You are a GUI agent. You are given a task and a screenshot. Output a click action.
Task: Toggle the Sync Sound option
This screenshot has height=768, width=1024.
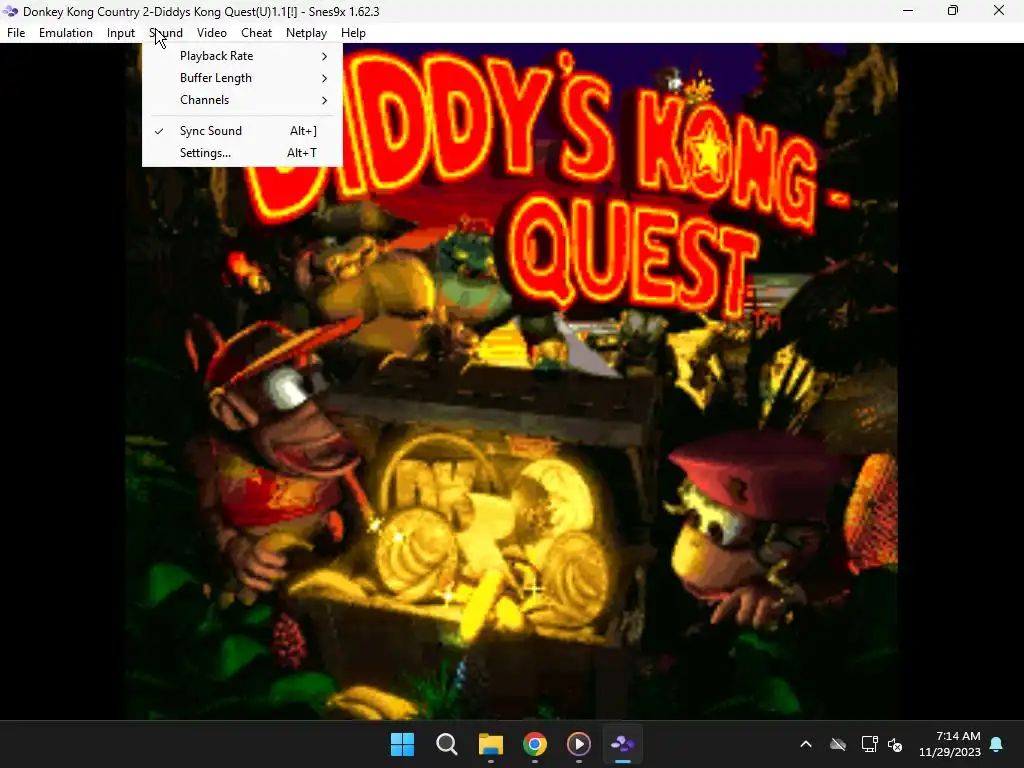(x=242, y=131)
